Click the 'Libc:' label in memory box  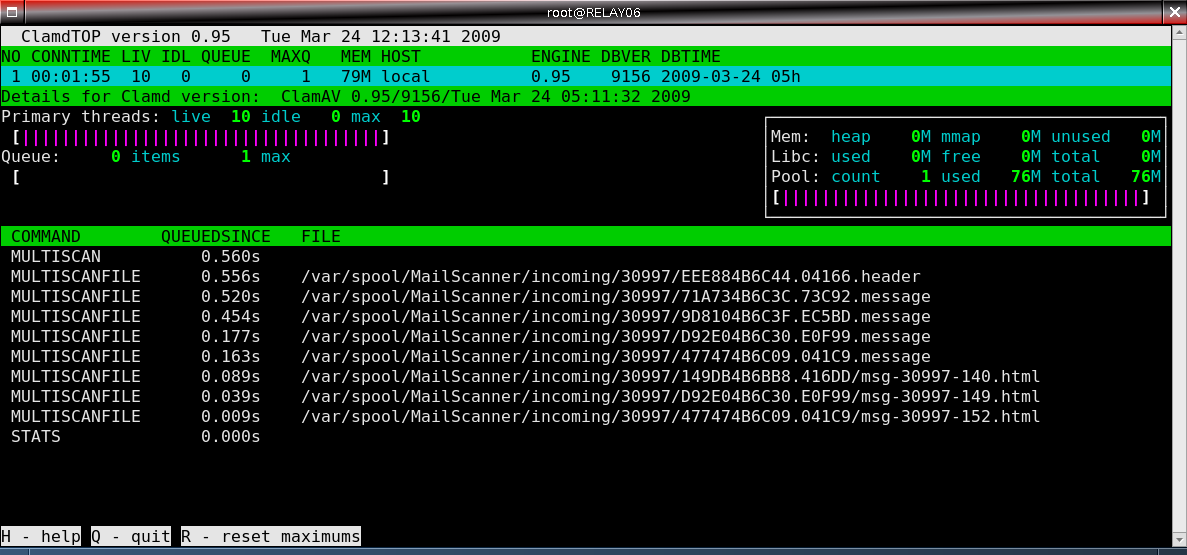(x=796, y=157)
